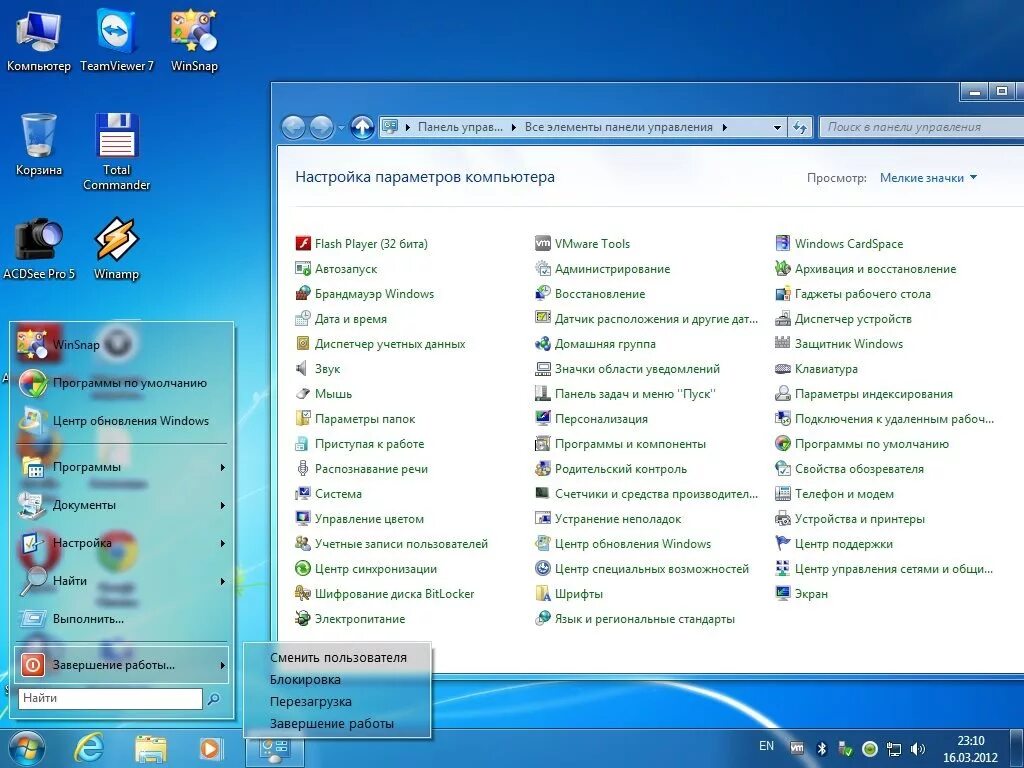
Task: Select the ACDSee Pro 5 desktop icon
Action: [x=39, y=248]
